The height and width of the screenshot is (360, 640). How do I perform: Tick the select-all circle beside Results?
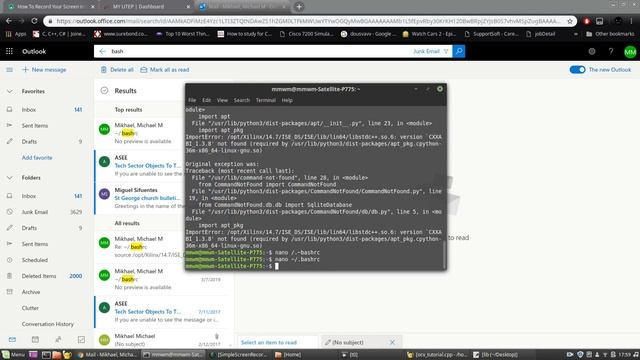(x=104, y=91)
